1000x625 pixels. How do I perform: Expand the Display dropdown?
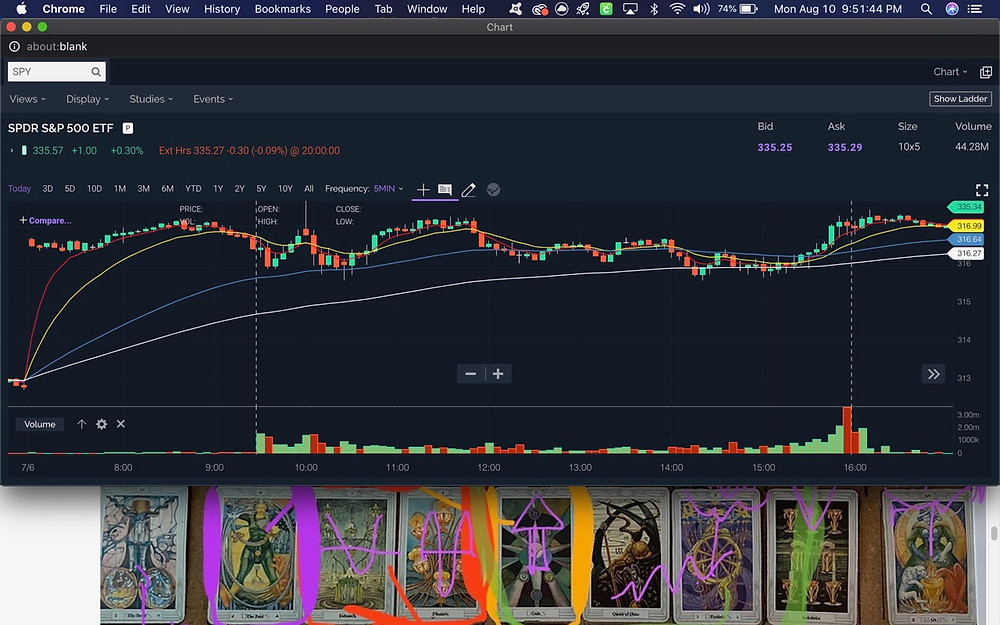tap(87, 99)
